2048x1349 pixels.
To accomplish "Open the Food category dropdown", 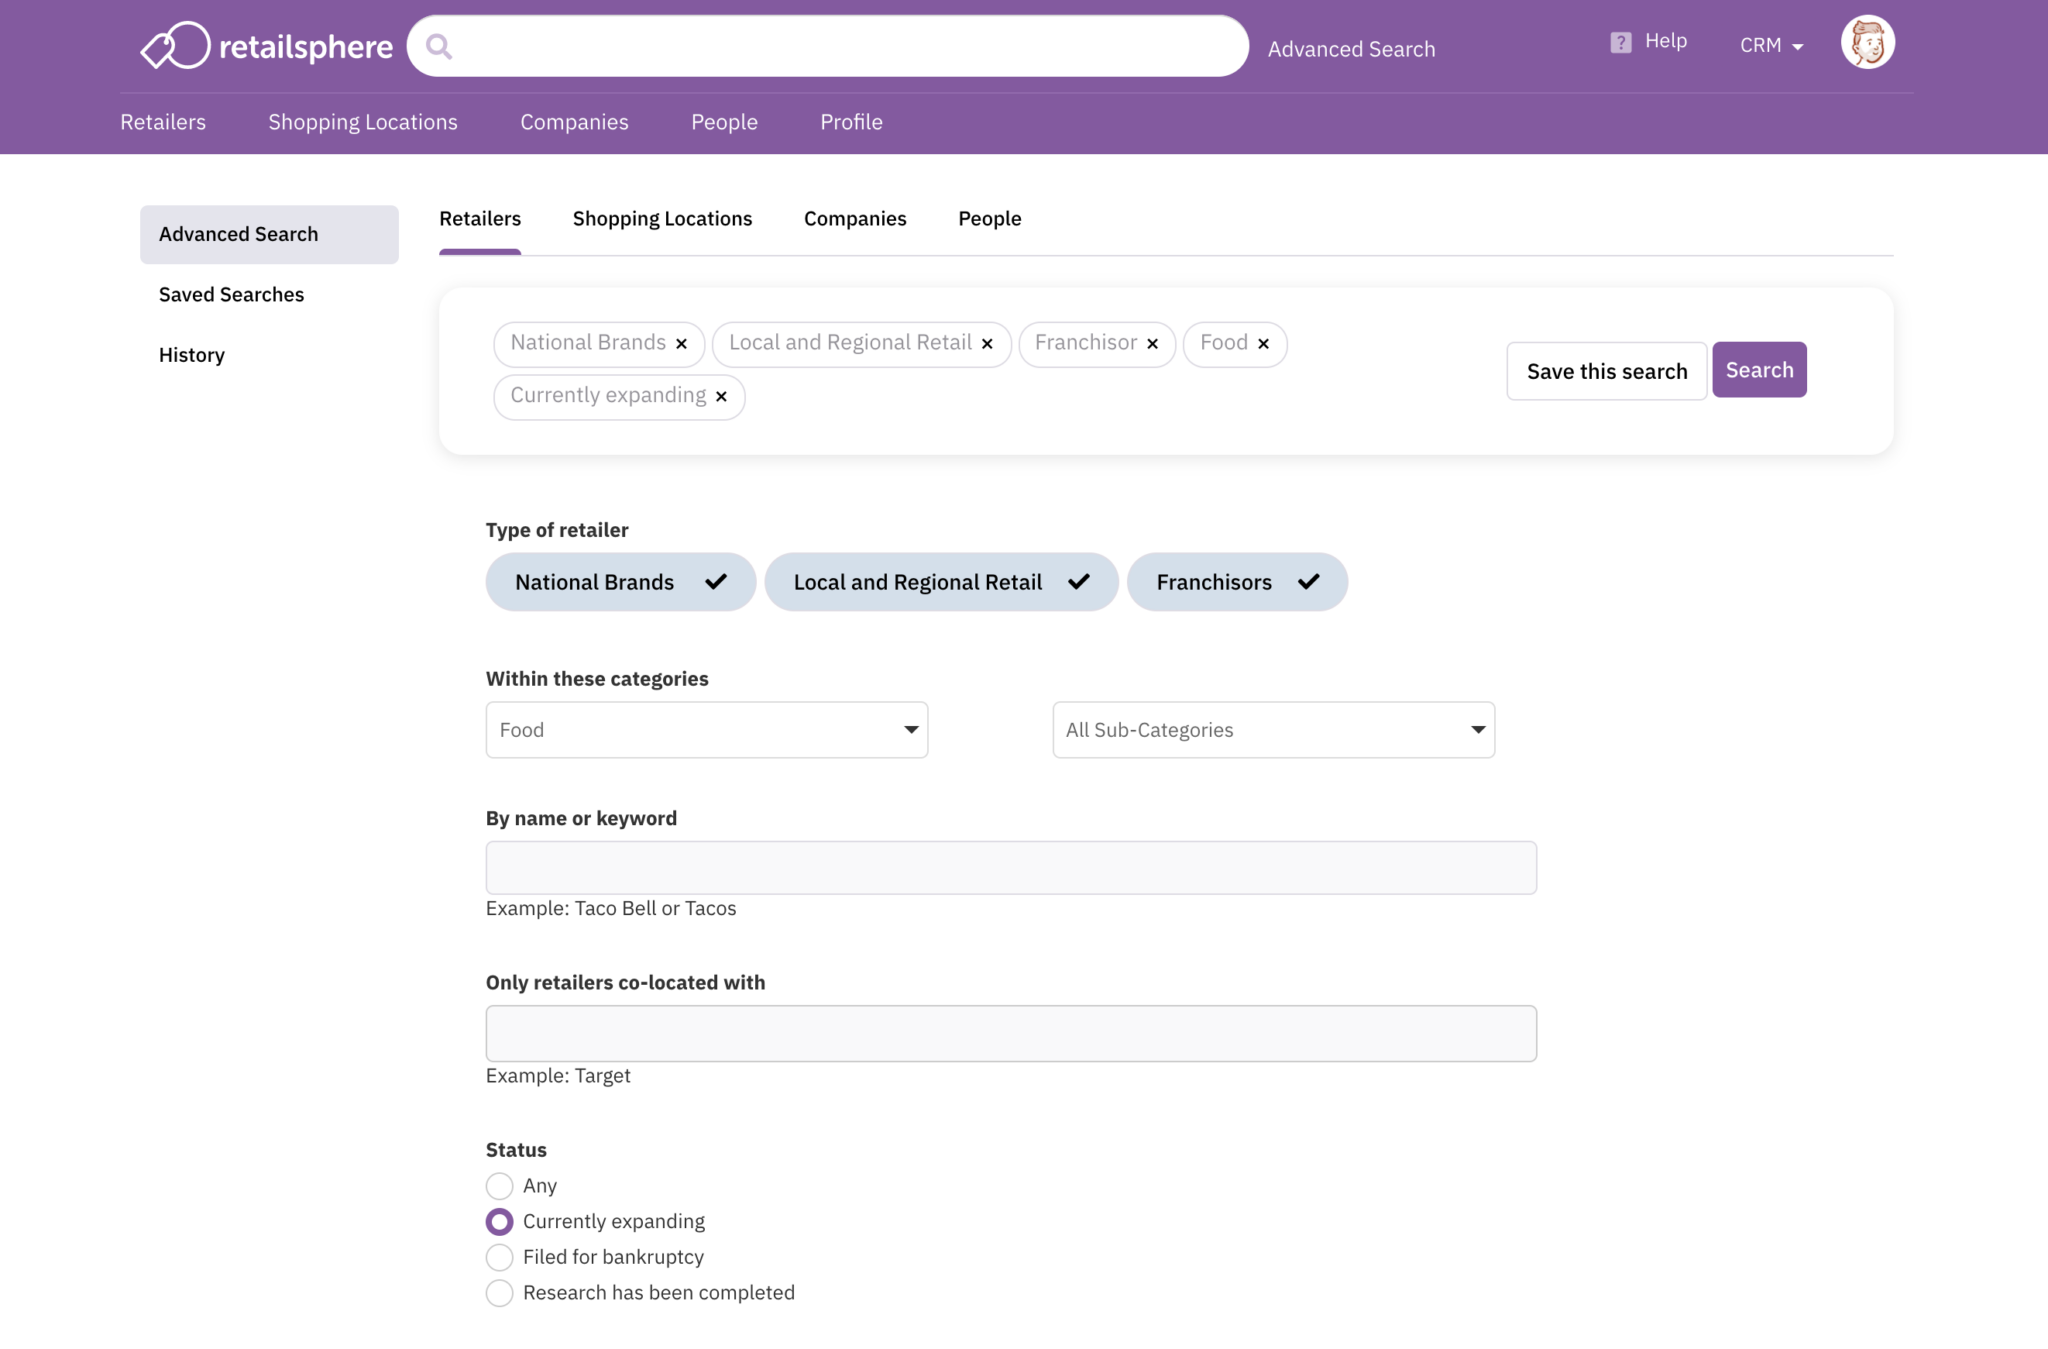I will tap(706, 730).
